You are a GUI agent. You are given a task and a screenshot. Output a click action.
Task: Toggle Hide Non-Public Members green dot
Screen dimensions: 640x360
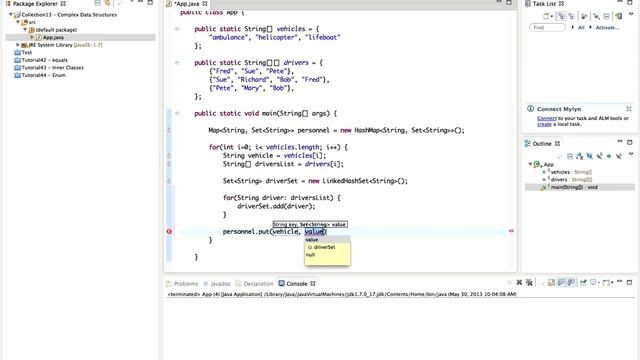(x=609, y=156)
